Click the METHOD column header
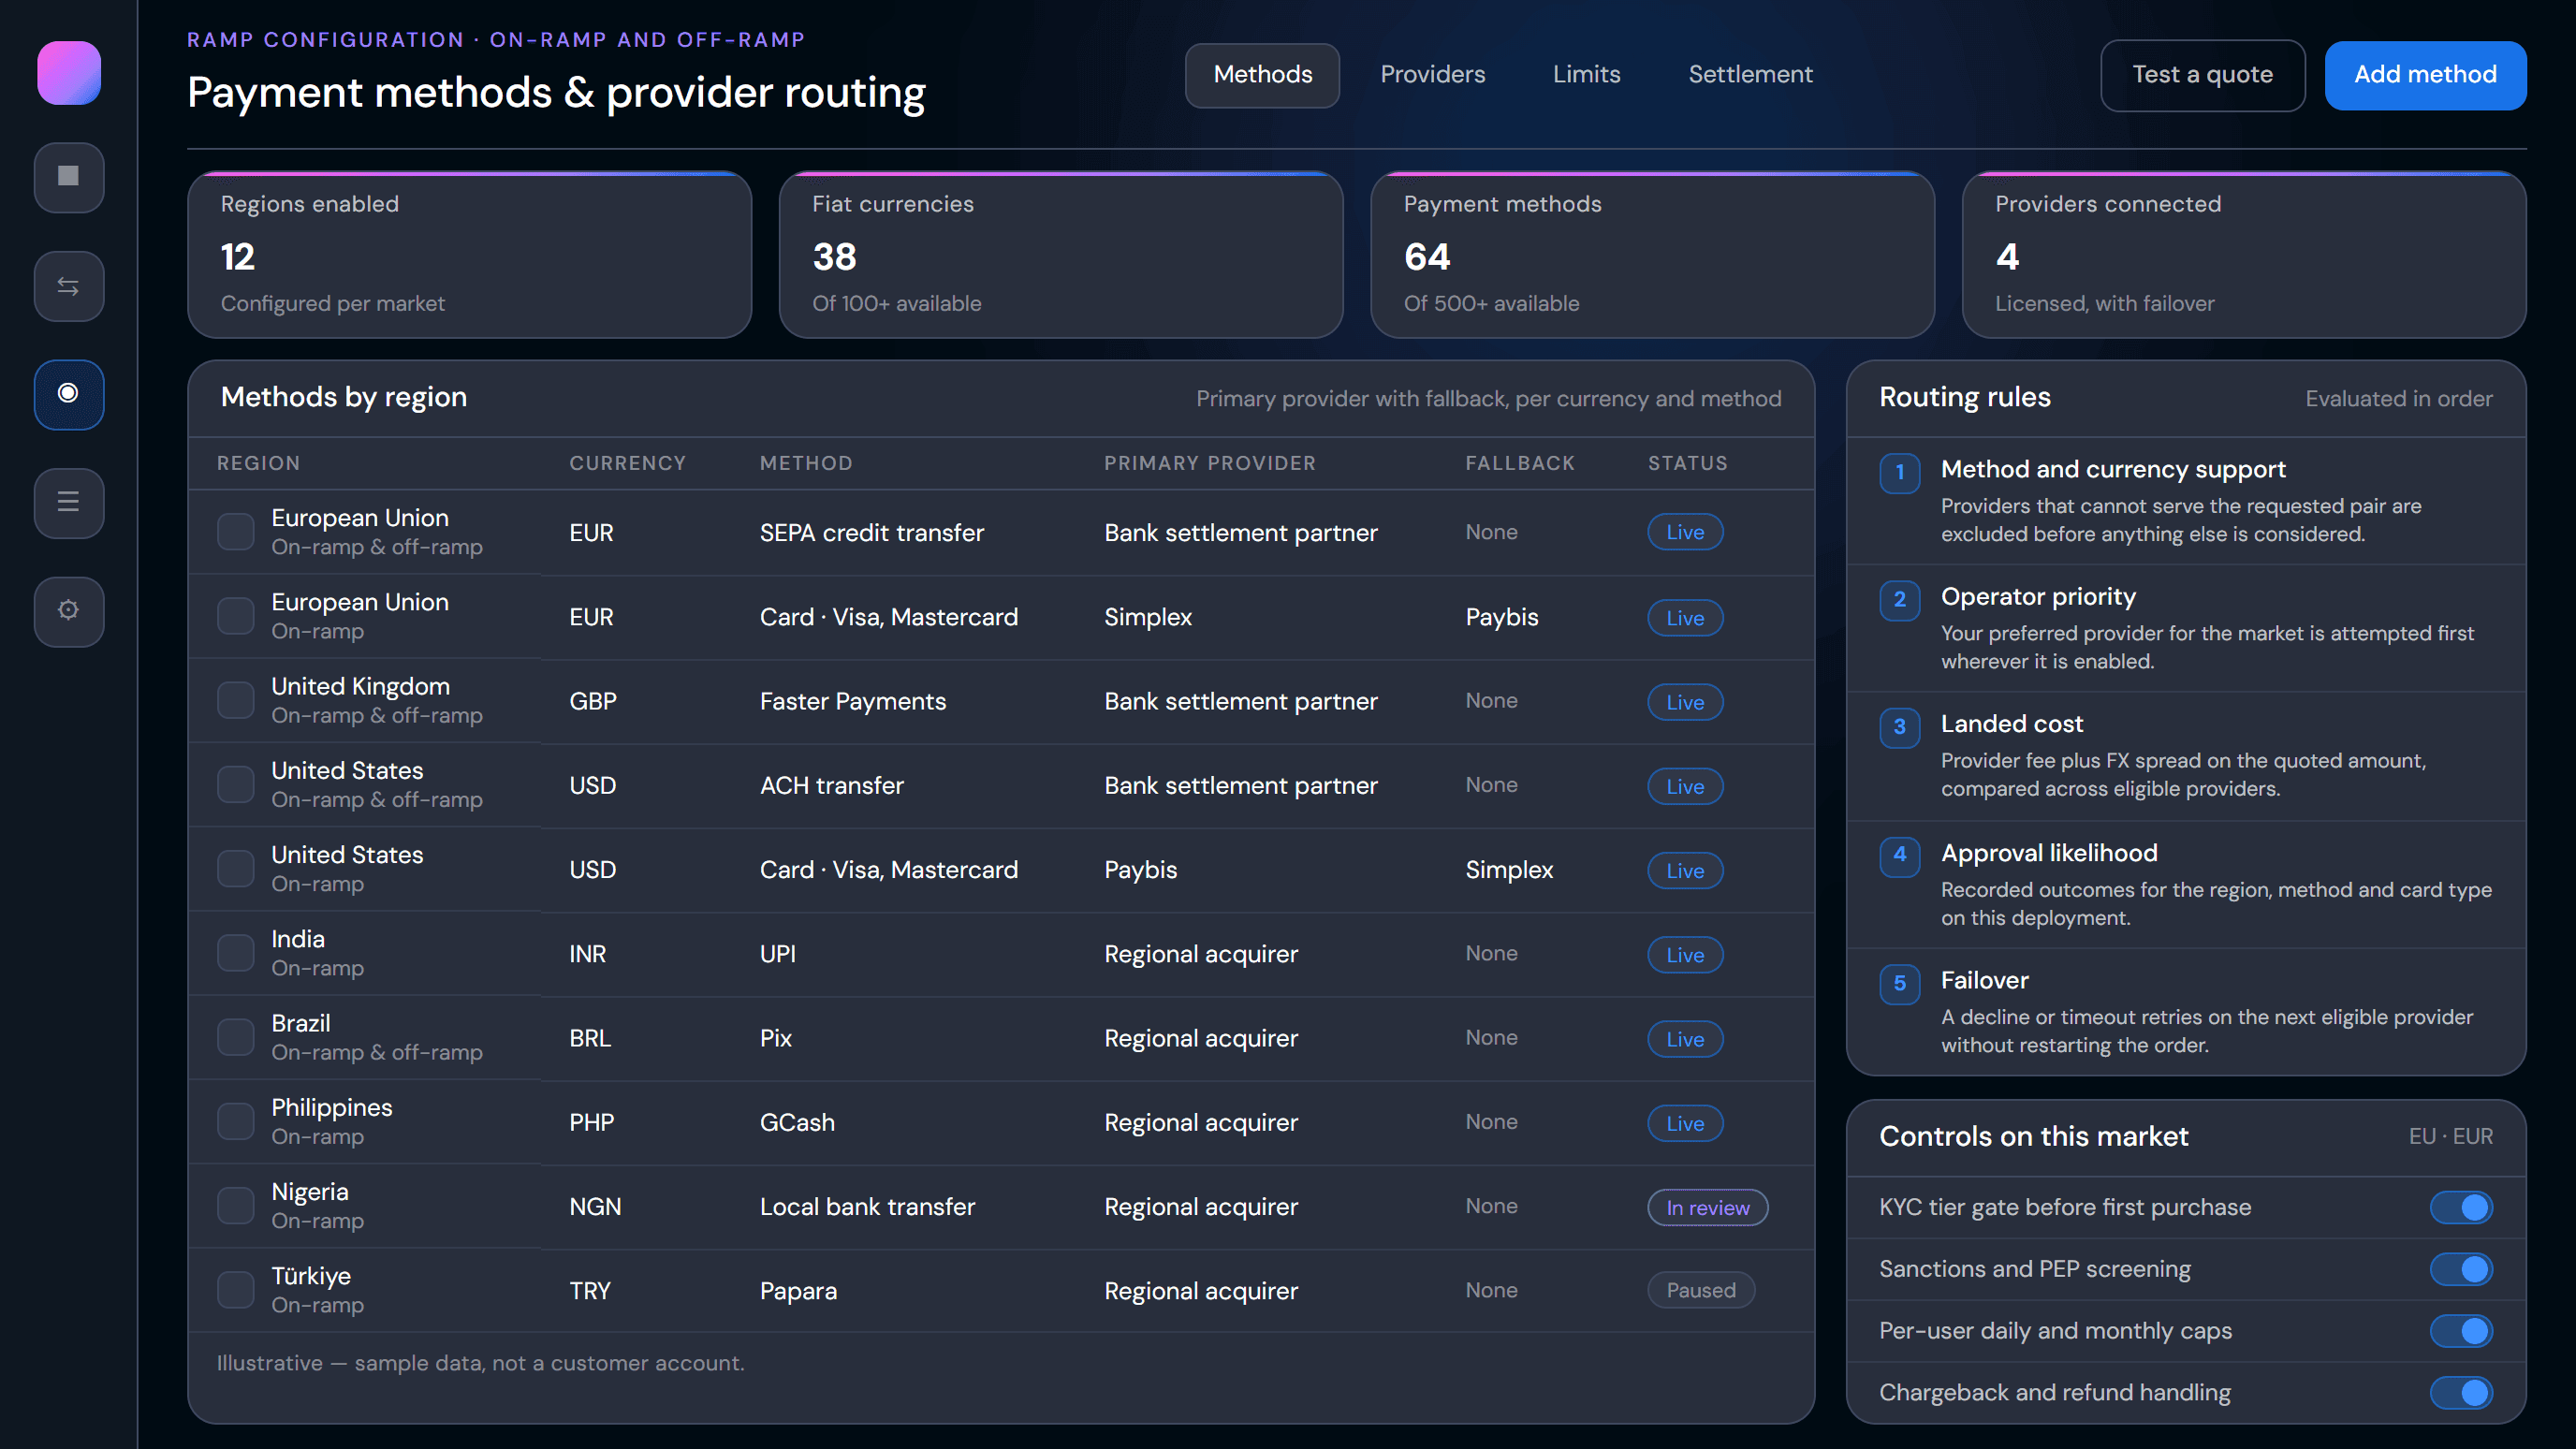The width and height of the screenshot is (2576, 1449). click(x=806, y=463)
